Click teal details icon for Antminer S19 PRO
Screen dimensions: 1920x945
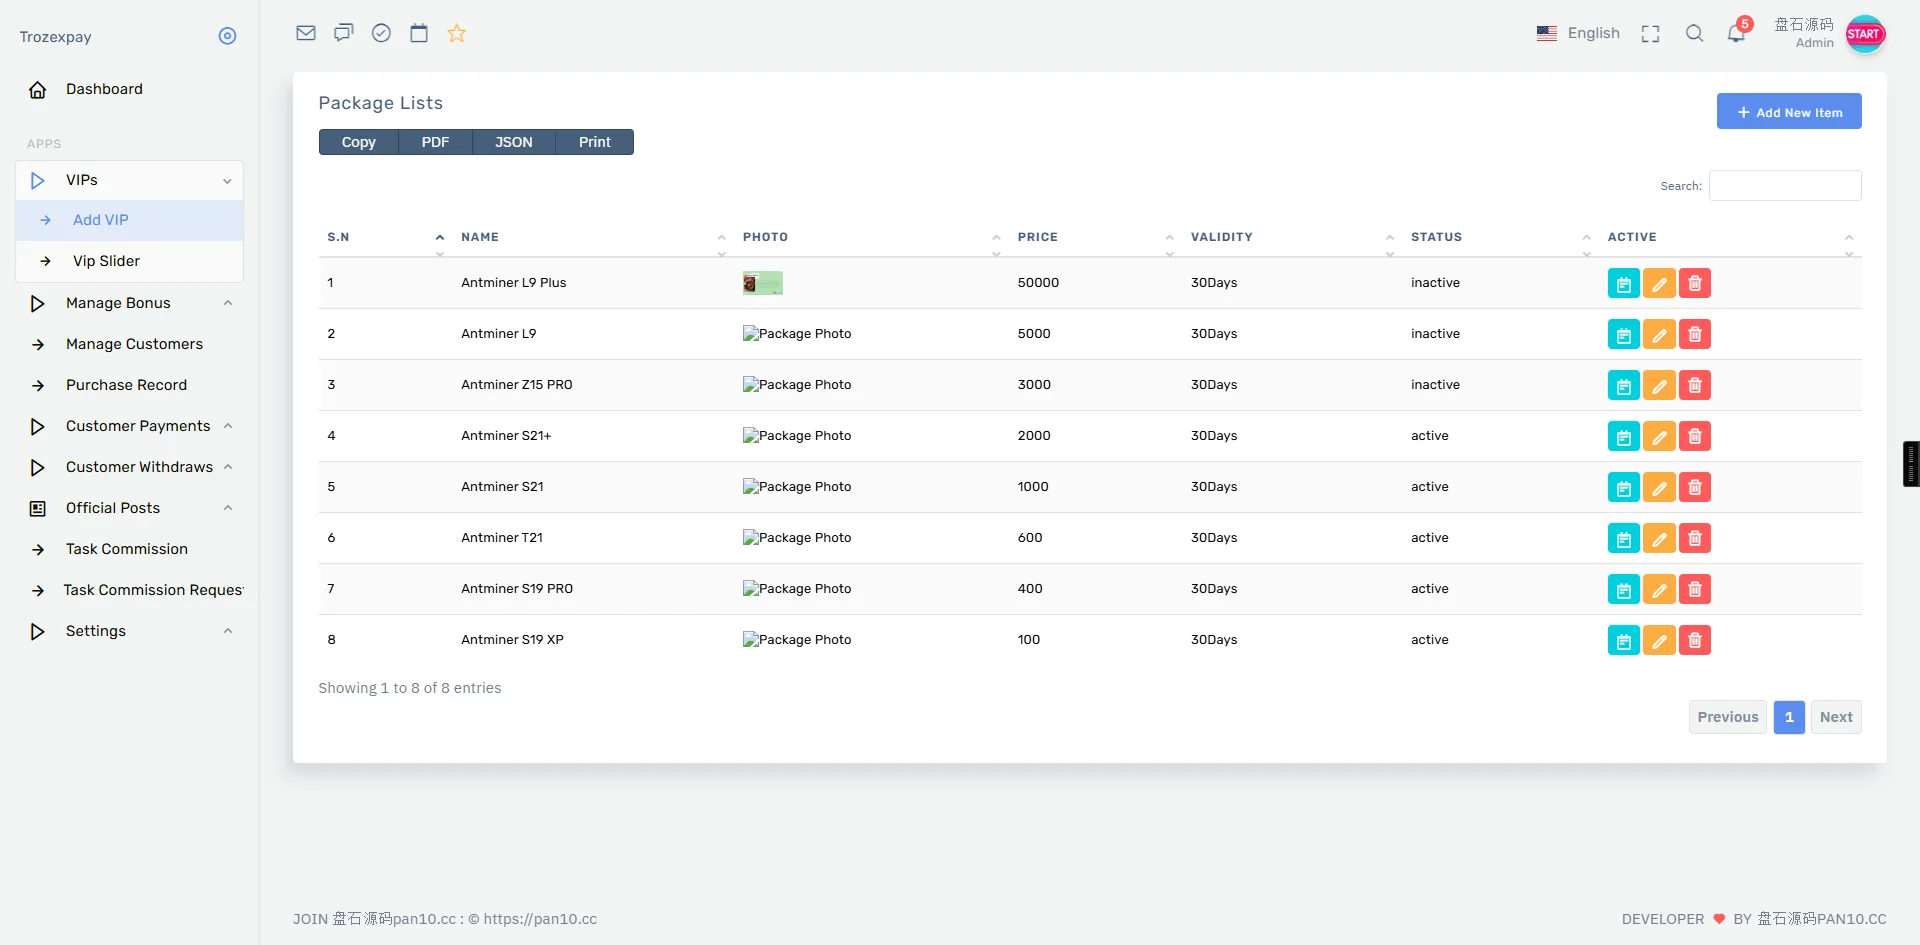(x=1624, y=590)
